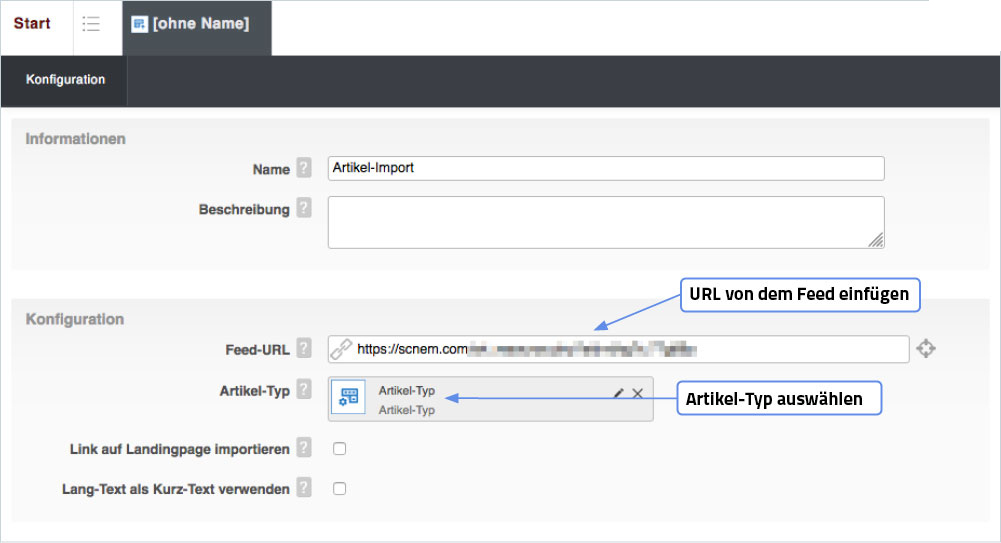Focus the Name field containing Artikel-Import
The width and height of the screenshot is (1001, 543).
pos(605,168)
